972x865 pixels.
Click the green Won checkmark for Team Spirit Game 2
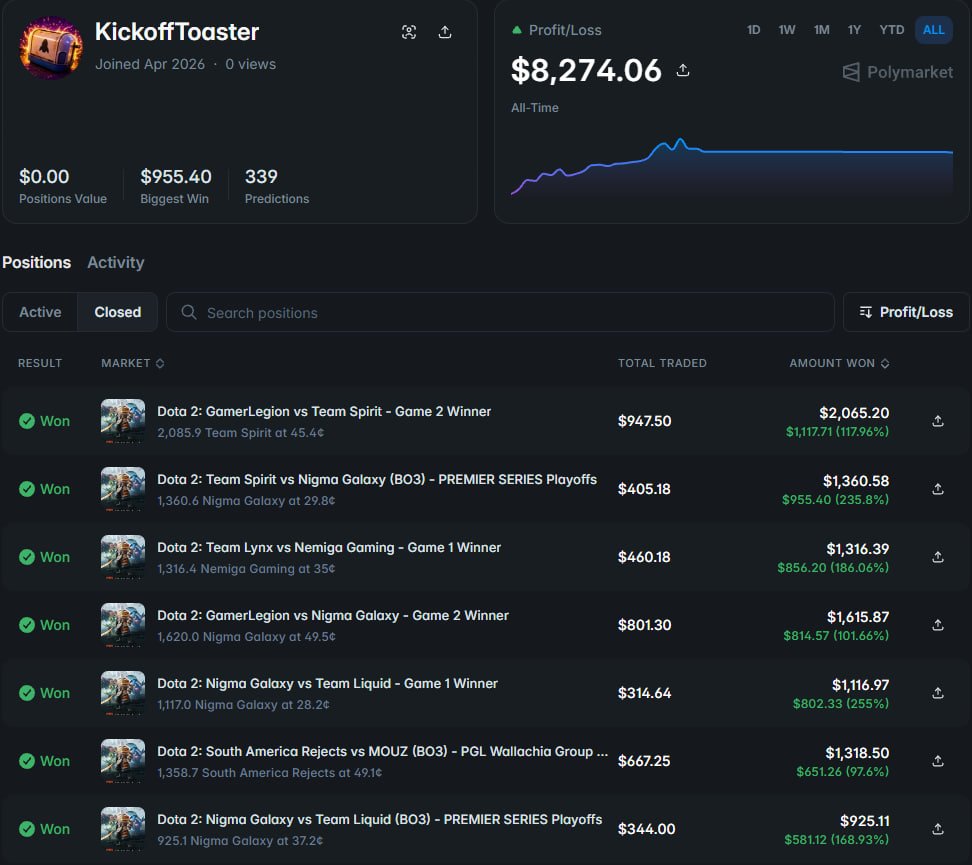pyautogui.click(x=27, y=421)
